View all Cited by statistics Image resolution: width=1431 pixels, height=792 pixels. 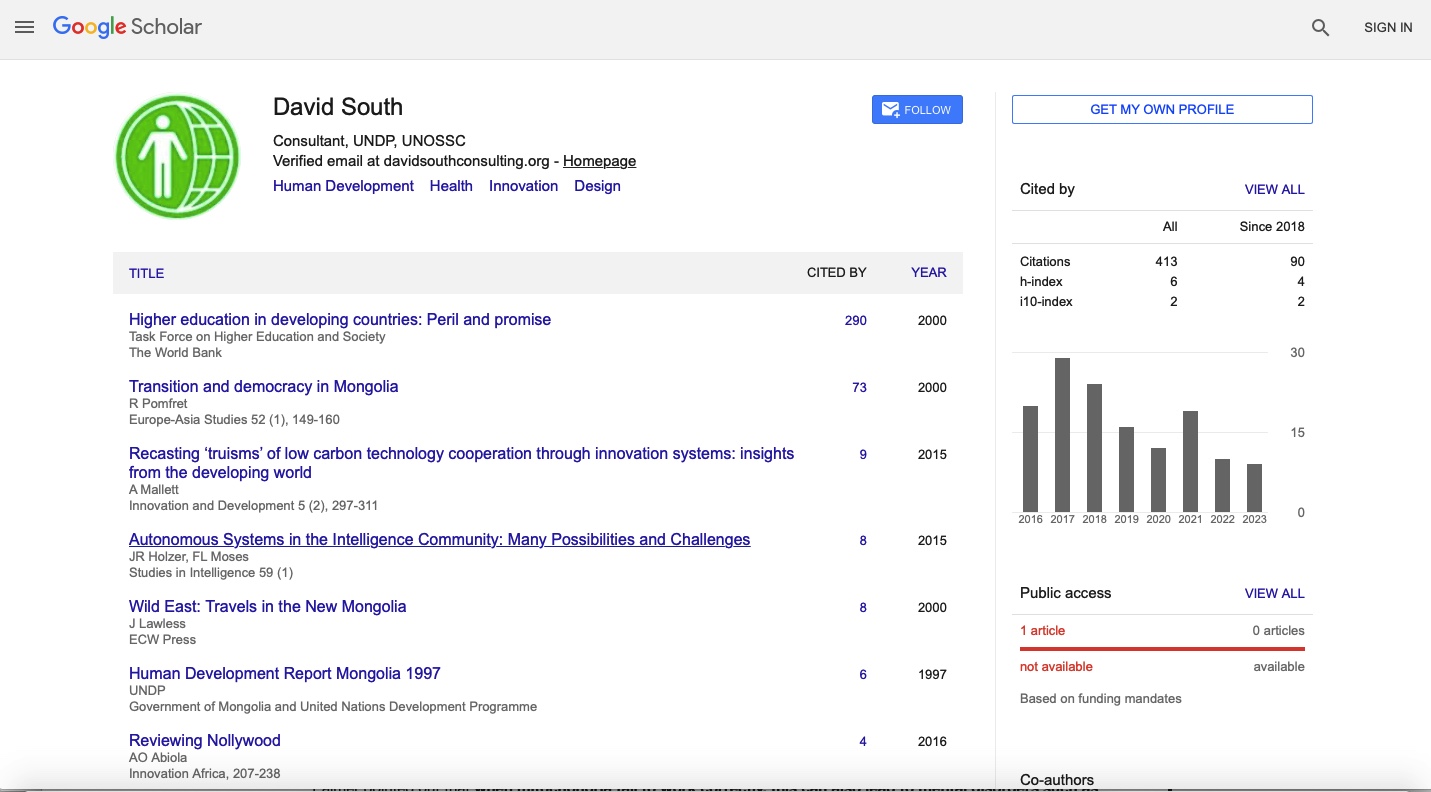1274,189
